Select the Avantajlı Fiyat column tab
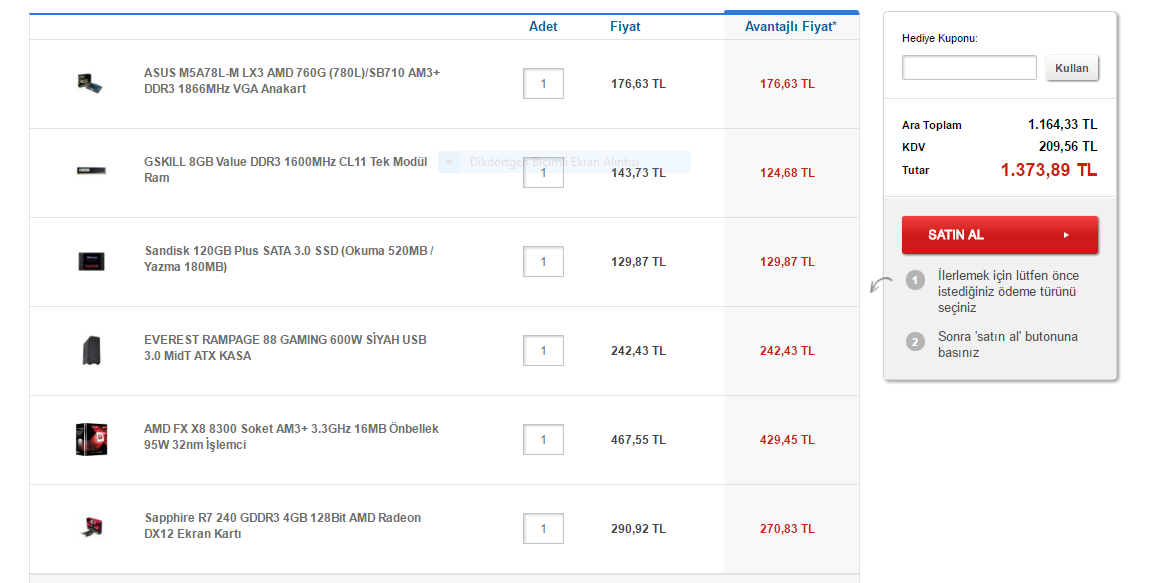 791,26
